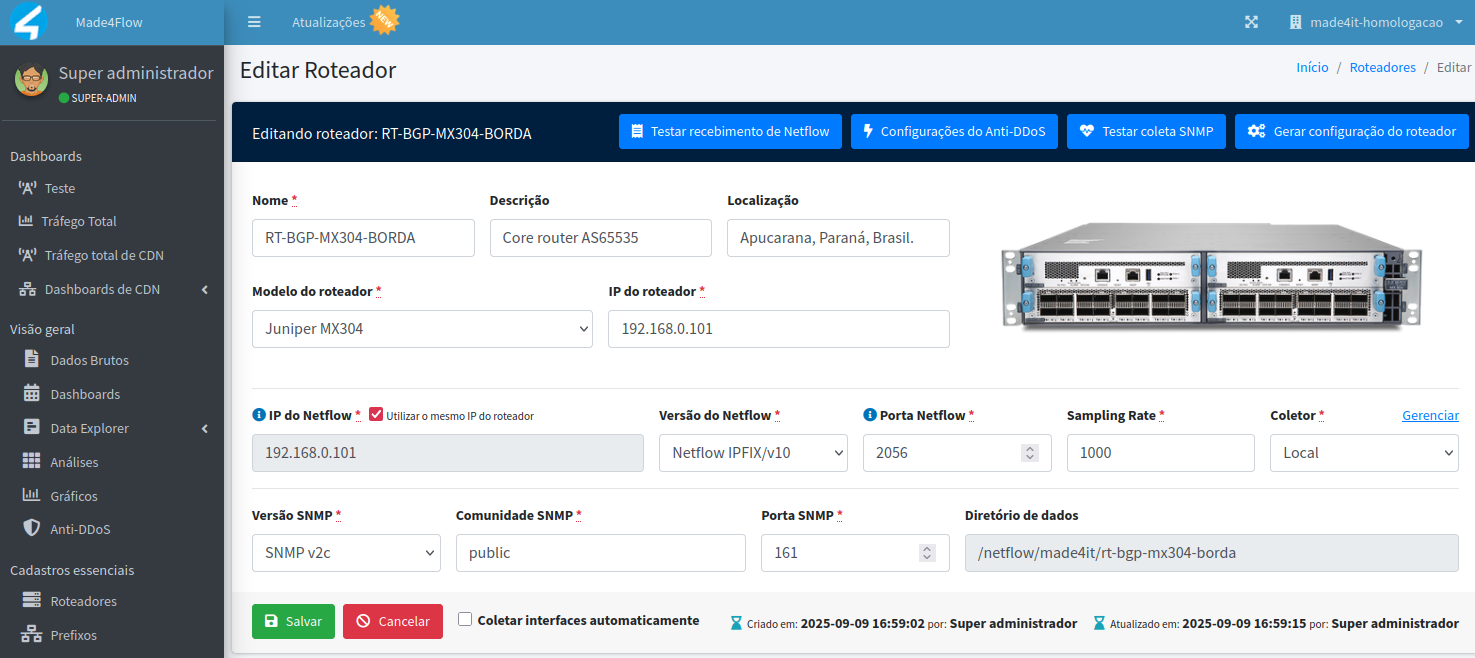Click the info icon beside IP do Netflow
This screenshot has width=1475, height=658.
click(259, 415)
